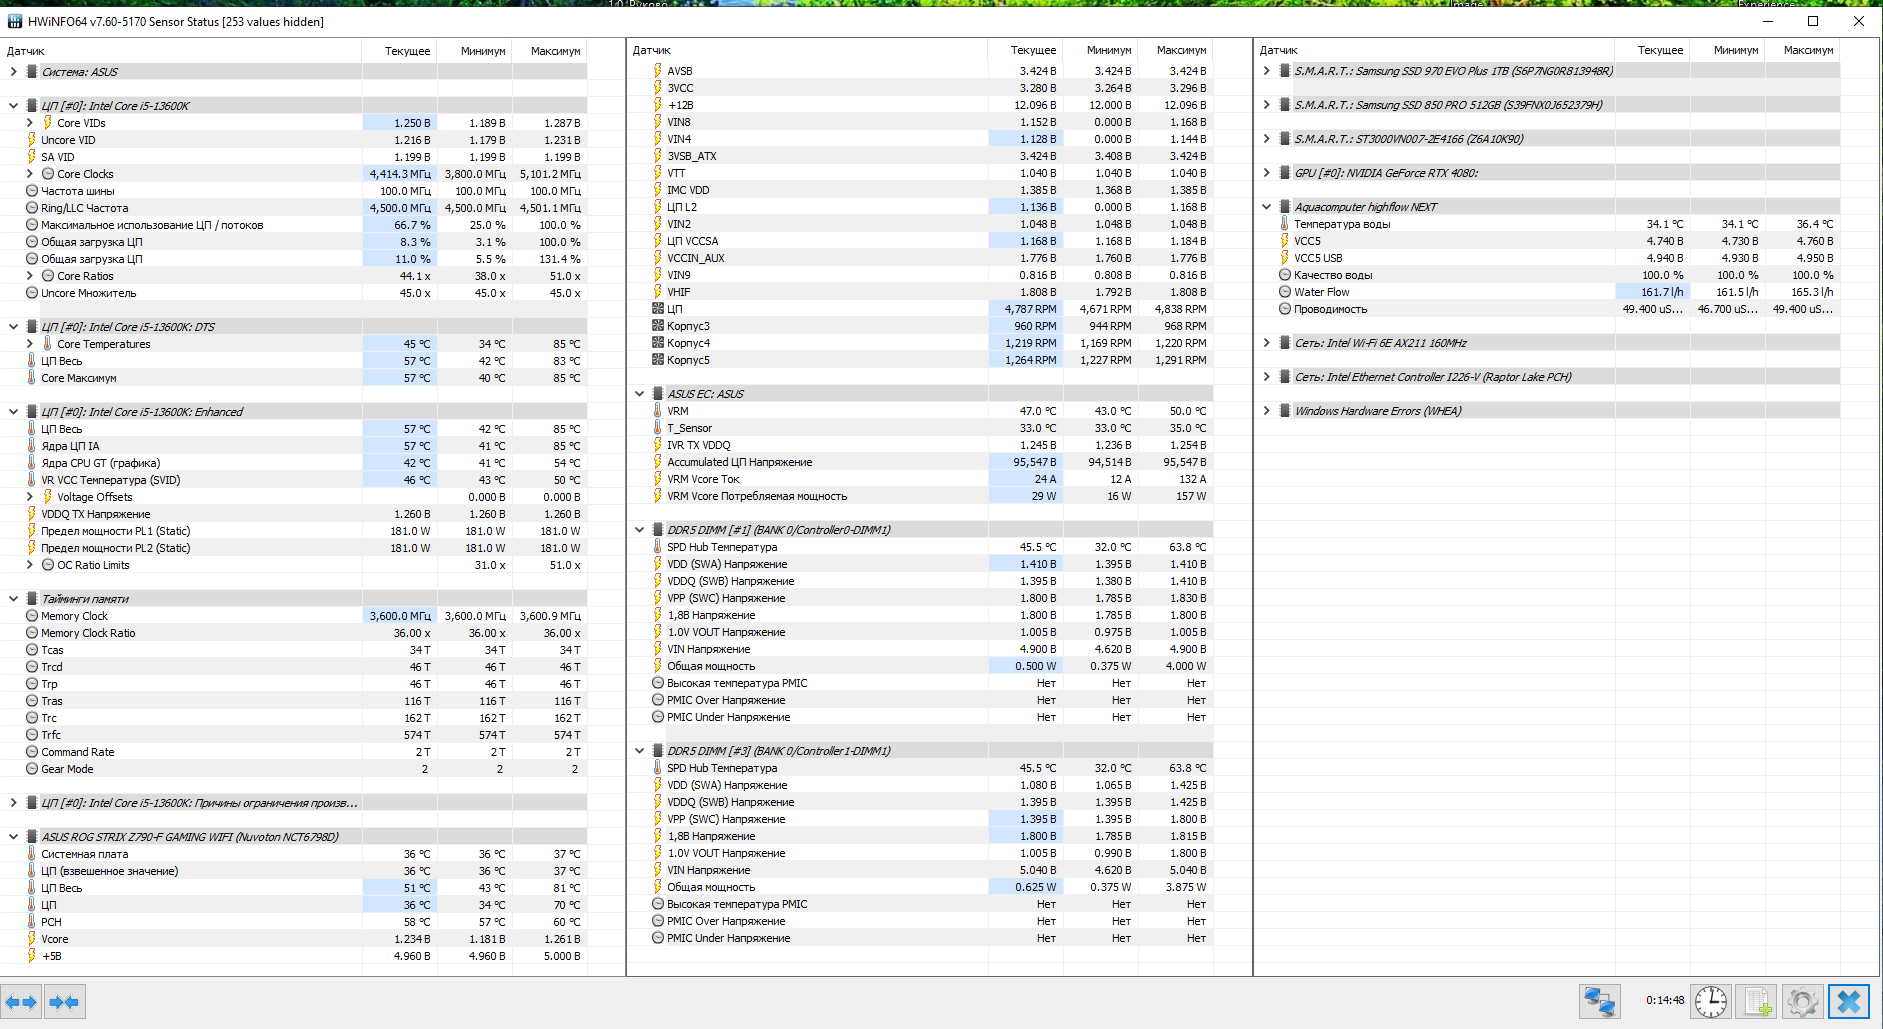Viewport: 1883px width, 1029px height.
Task: Click the thermometer icon next to VR VCC Температура (SVID)
Action: click(32, 480)
